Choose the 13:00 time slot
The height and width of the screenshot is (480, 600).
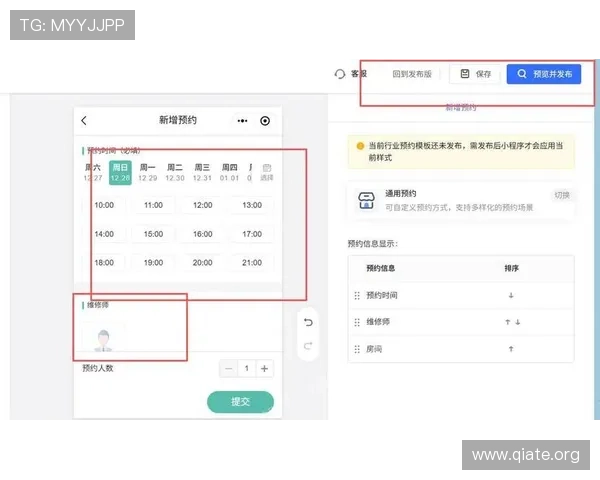click(x=252, y=205)
